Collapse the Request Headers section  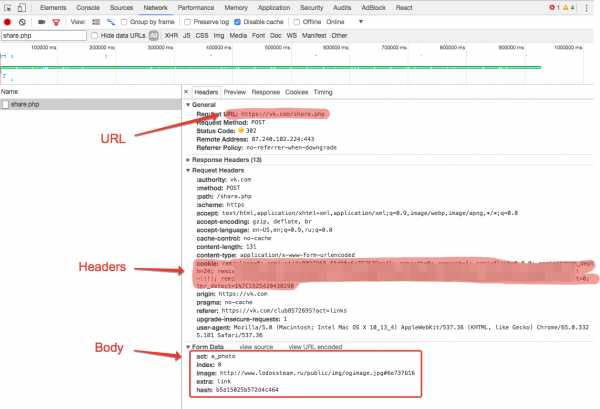pyautogui.click(x=188, y=170)
